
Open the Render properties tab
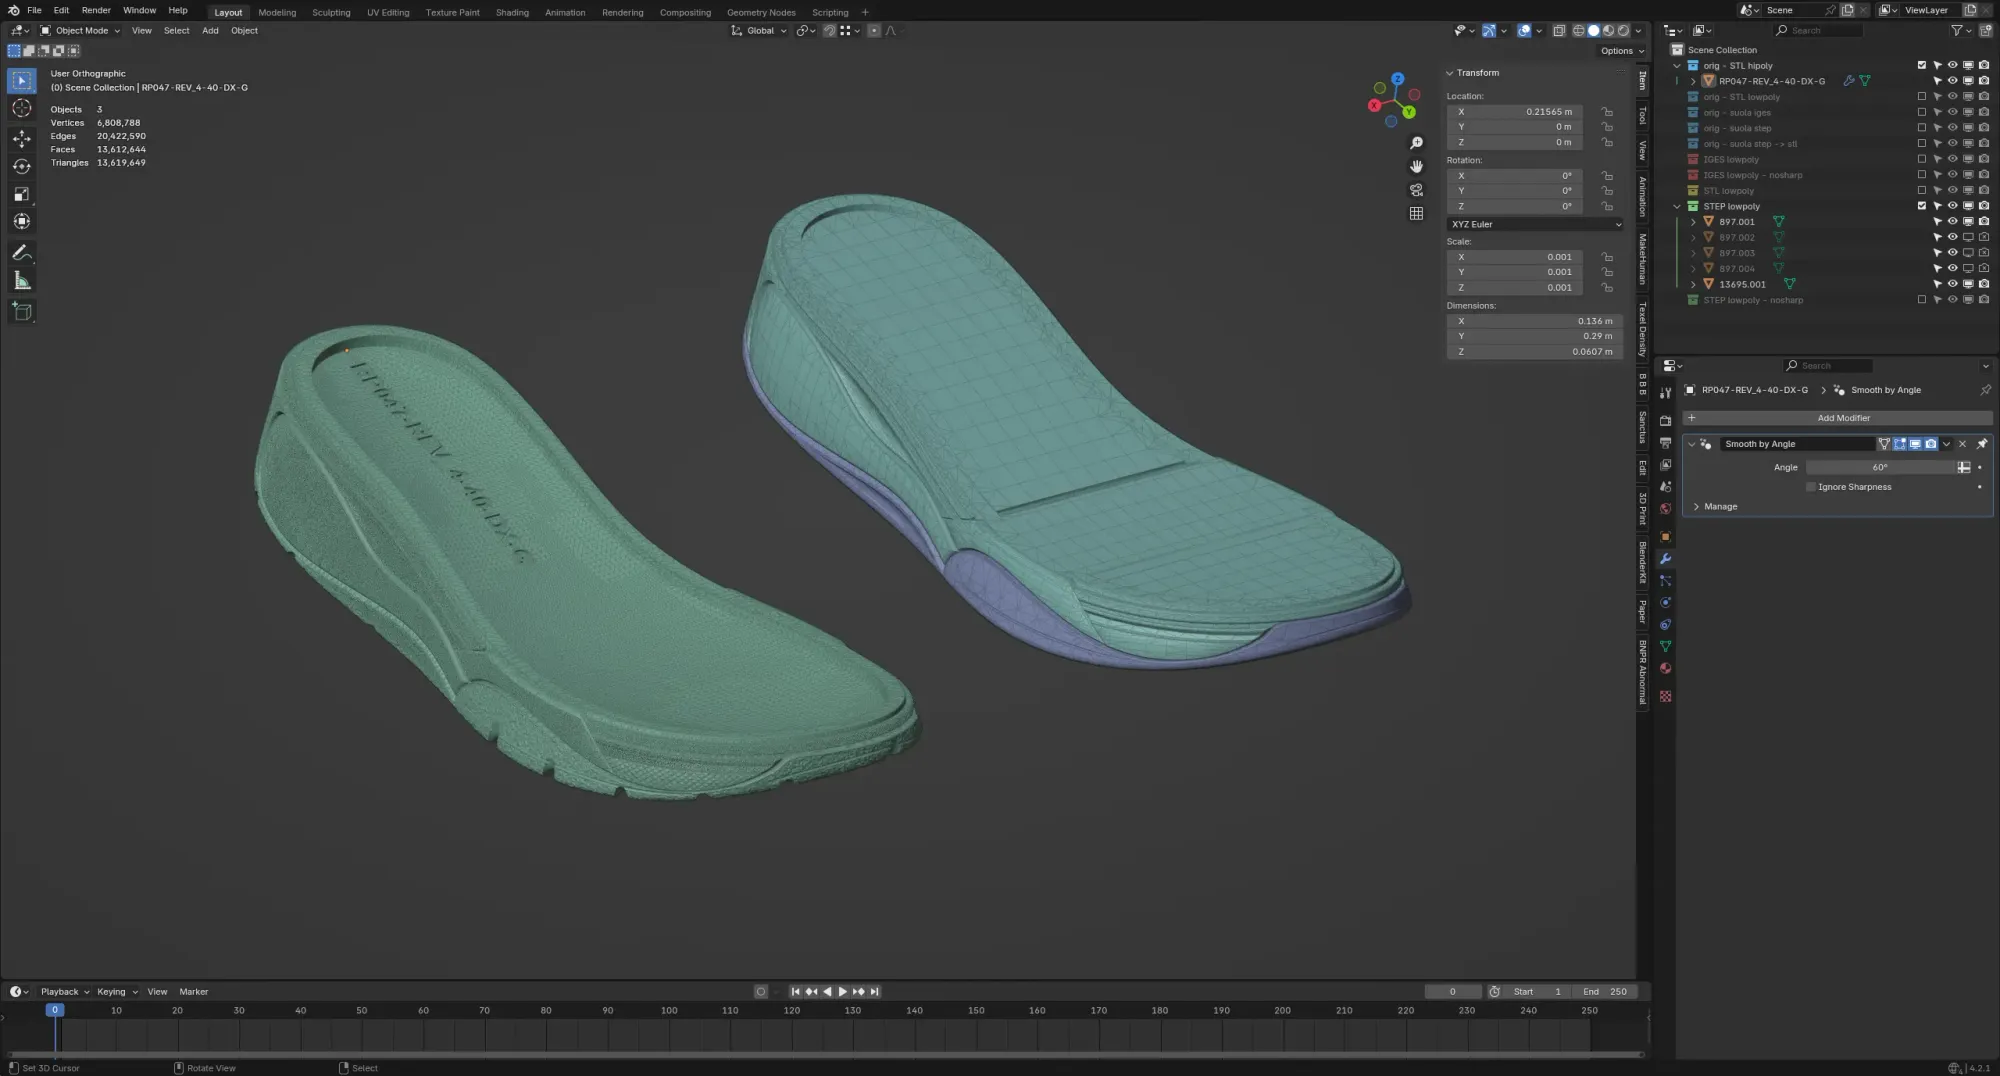[x=1665, y=421]
